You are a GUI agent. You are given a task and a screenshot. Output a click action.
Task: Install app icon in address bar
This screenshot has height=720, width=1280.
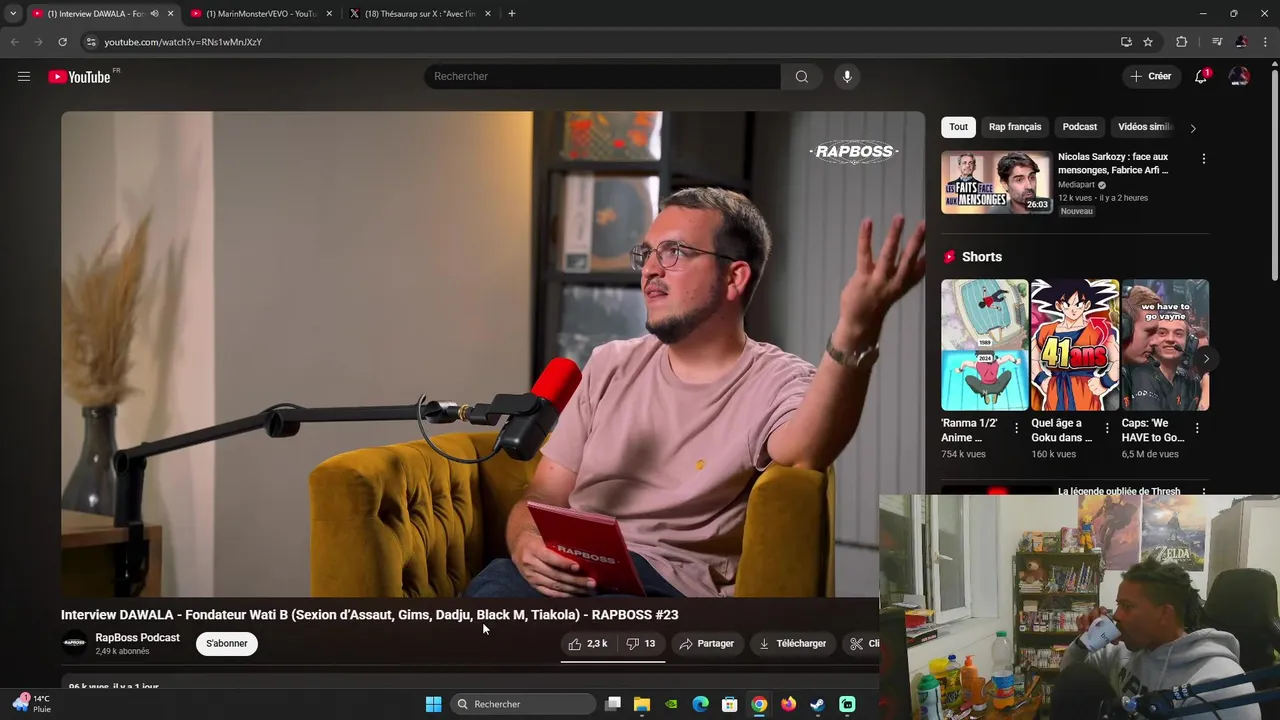(x=1126, y=42)
